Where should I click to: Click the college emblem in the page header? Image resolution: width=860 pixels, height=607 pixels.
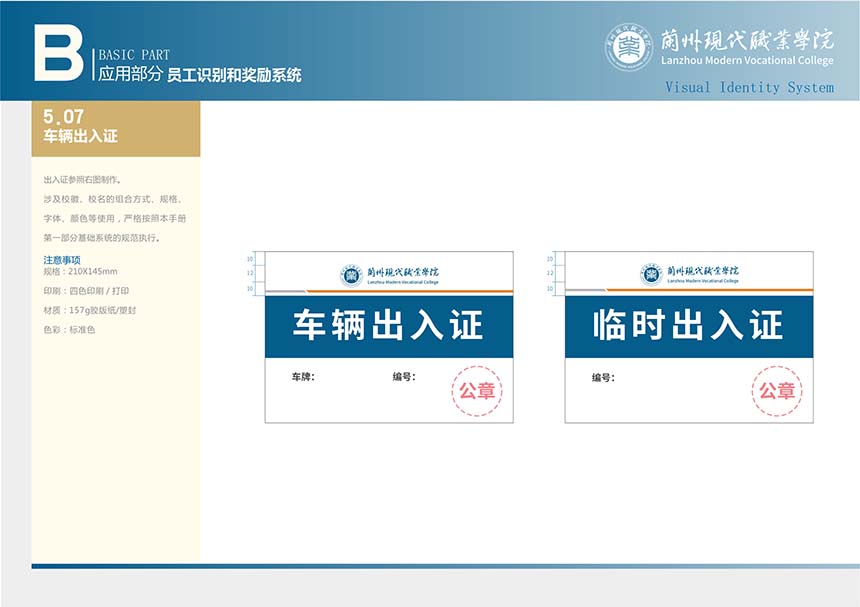point(628,47)
